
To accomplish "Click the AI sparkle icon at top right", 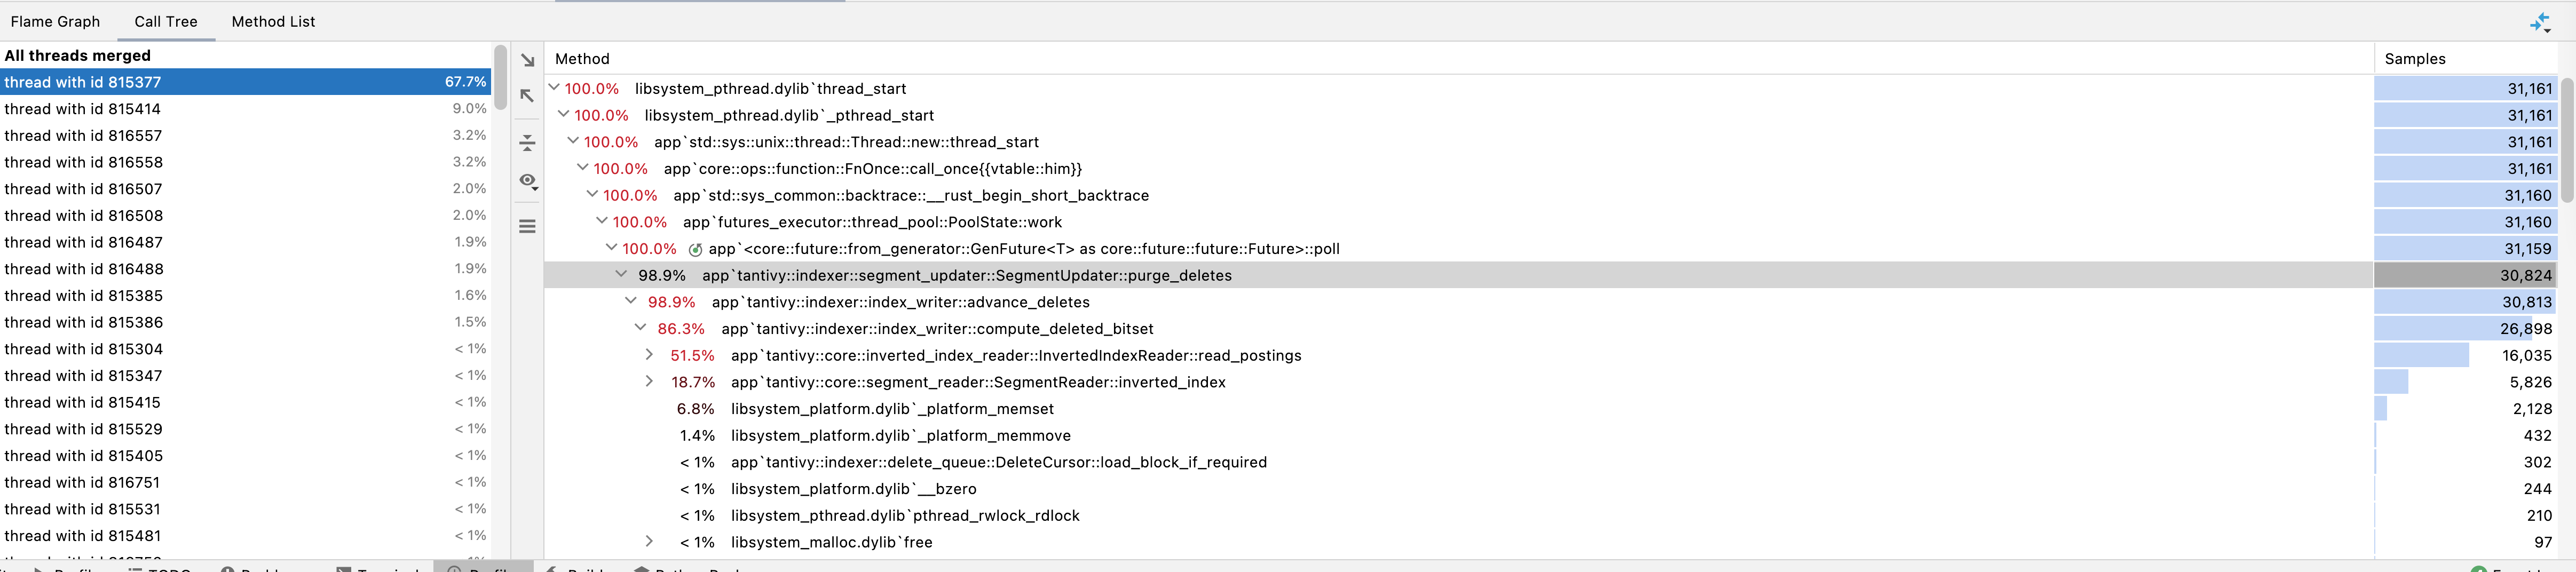I will pos(2541,21).
